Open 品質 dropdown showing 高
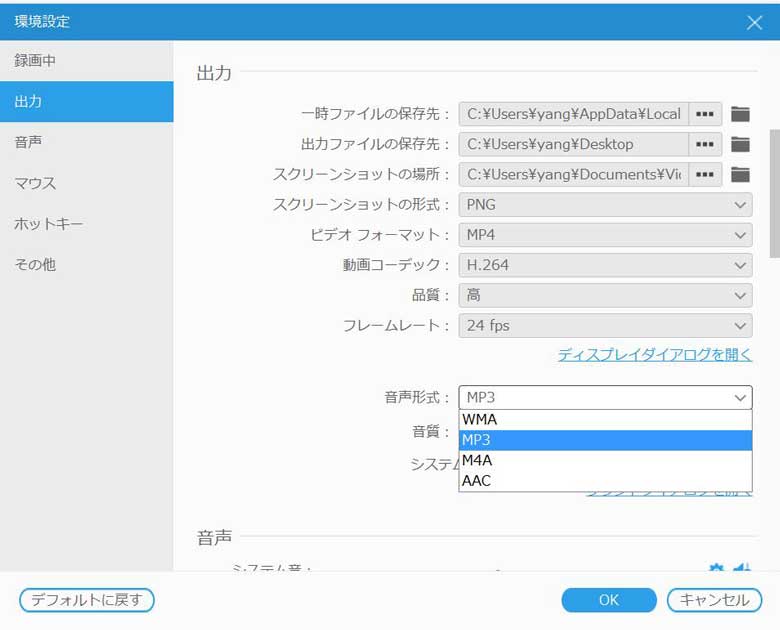The height and width of the screenshot is (630, 780). 605,296
